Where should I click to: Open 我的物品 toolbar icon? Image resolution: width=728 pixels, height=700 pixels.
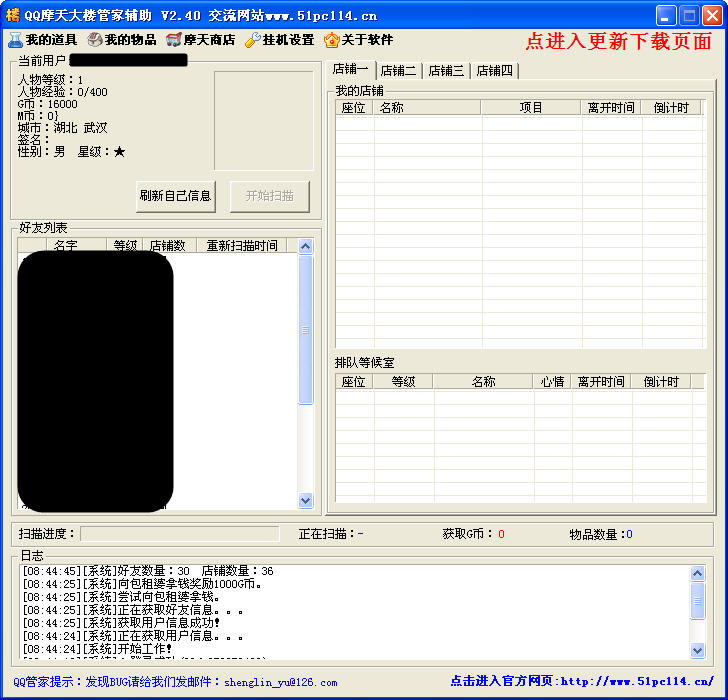click(94, 40)
